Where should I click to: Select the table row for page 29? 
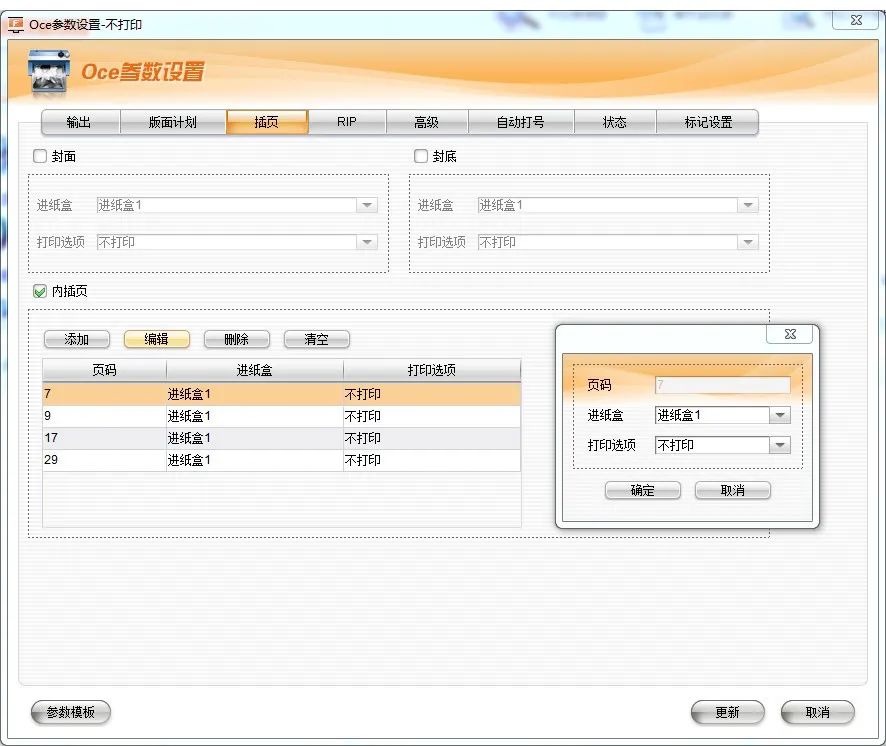[281, 460]
